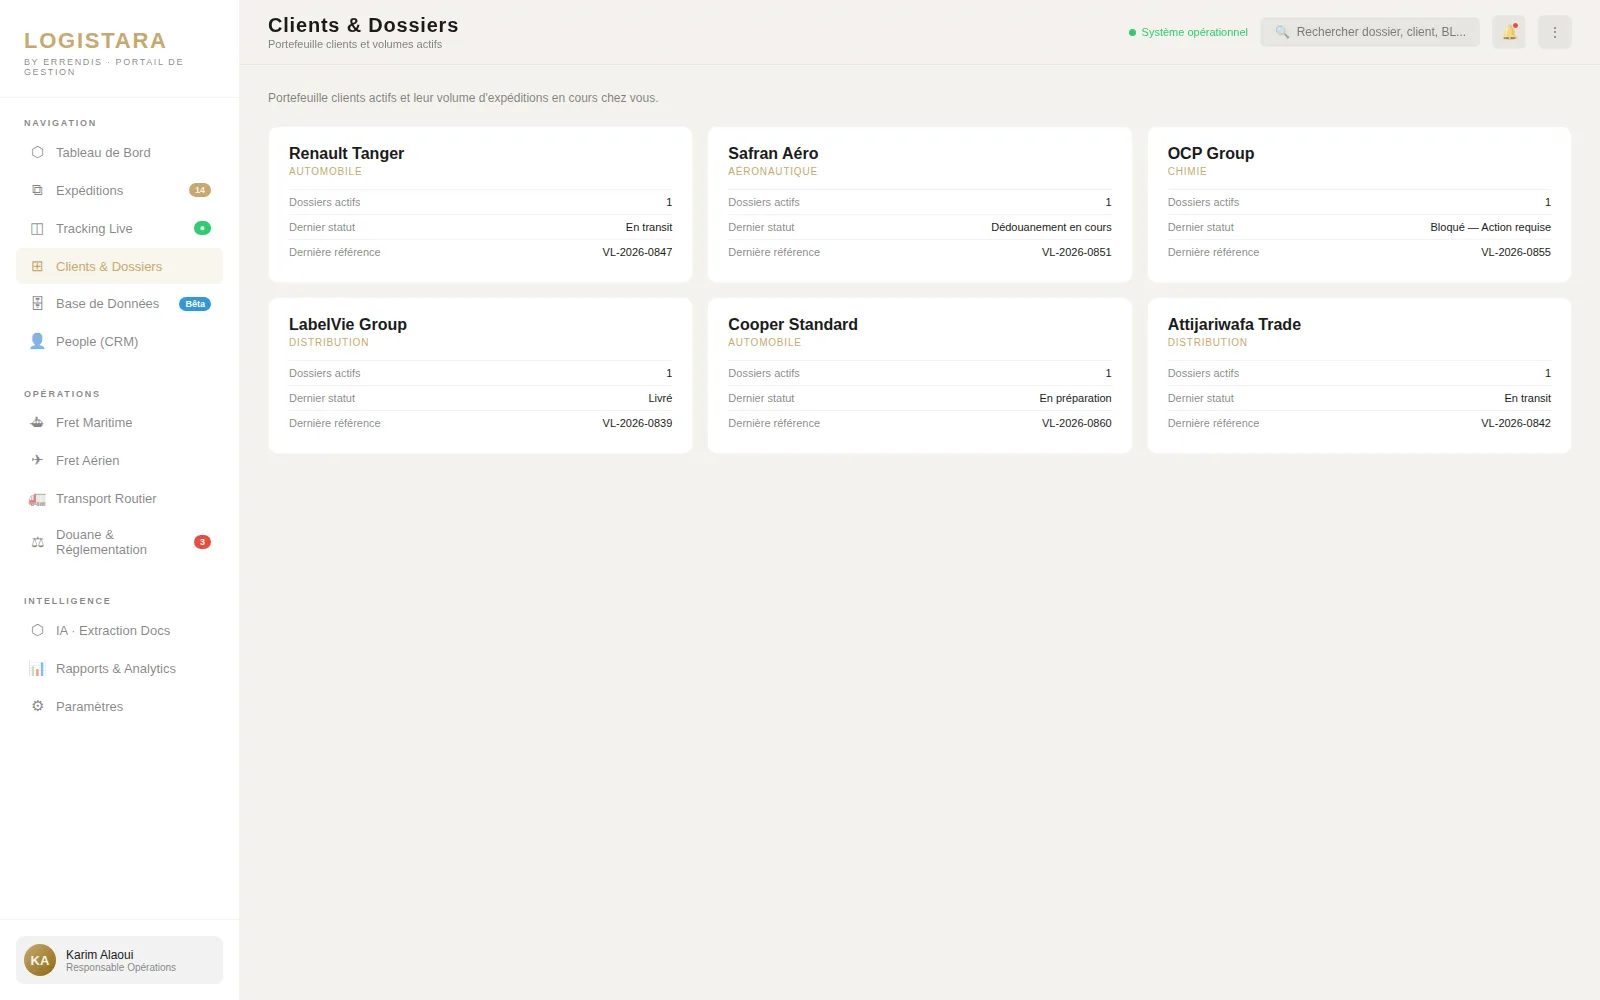Screen dimensions: 1600x1000
Task: Navigate to Transport Routier
Action: tap(119, 499)
